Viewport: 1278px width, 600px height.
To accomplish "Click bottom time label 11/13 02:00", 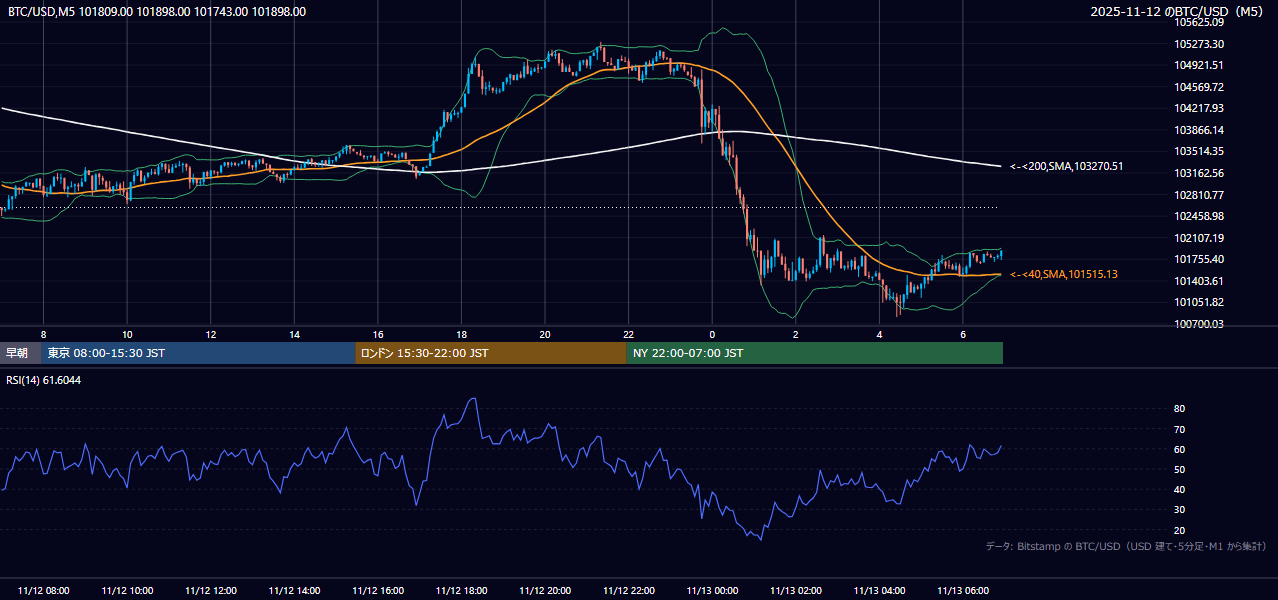I will [796, 591].
